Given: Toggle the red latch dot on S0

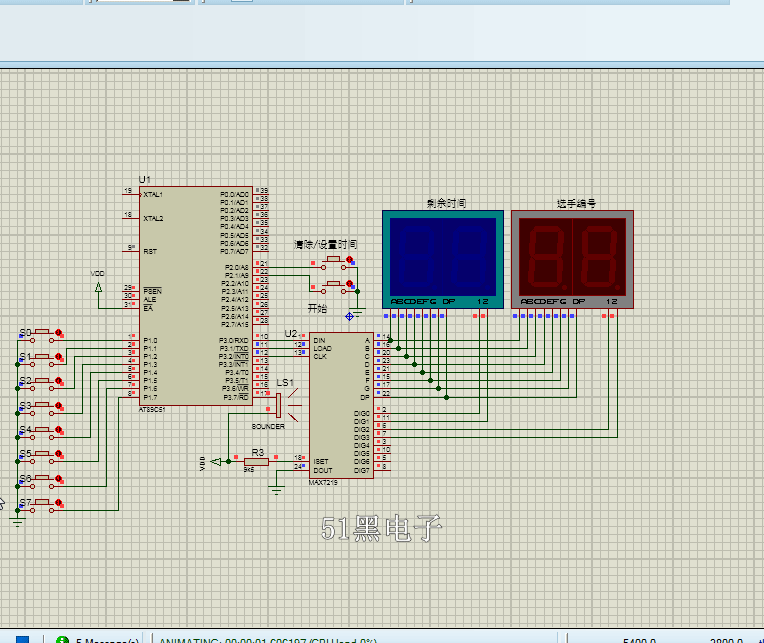Looking at the screenshot, I should (58, 333).
